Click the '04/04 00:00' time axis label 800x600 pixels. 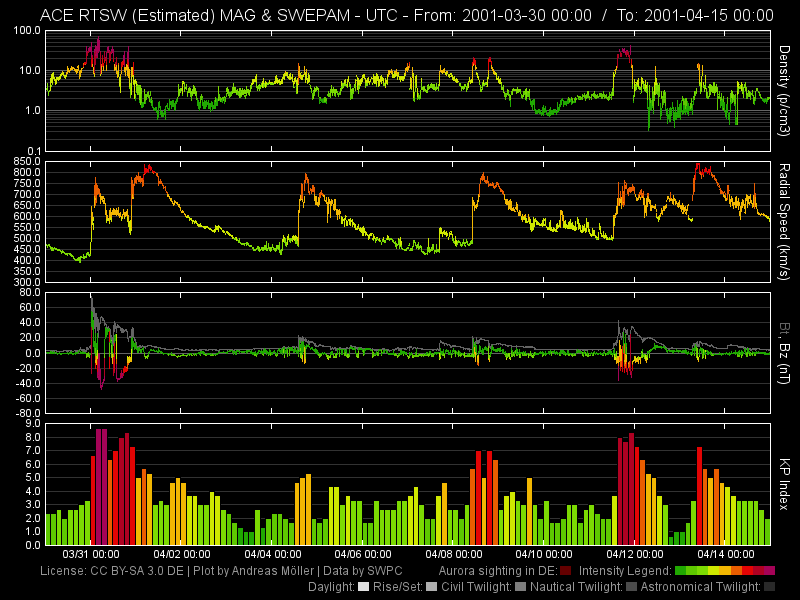click(x=272, y=554)
